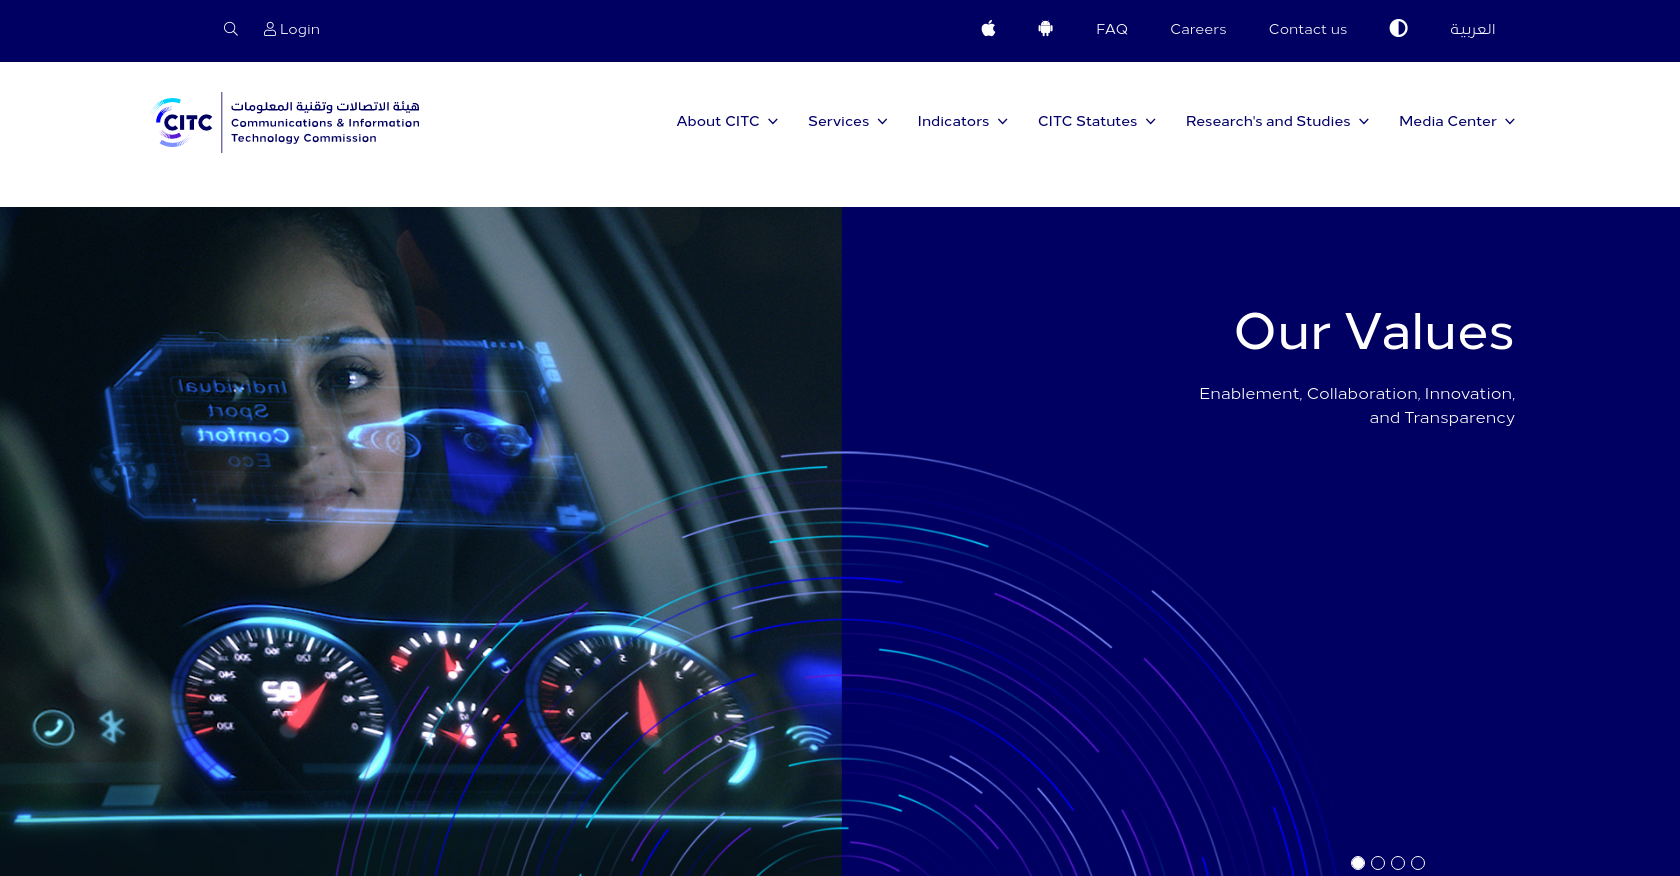1680x876 pixels.
Task: Open the search magnifier icon
Action: click(231, 29)
